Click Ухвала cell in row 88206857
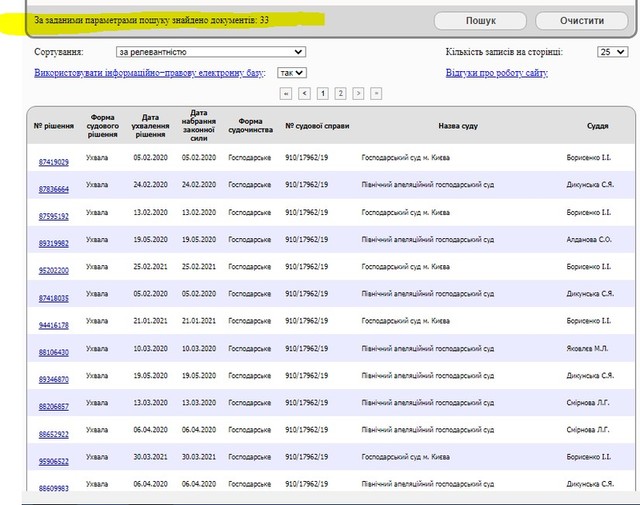Screen dimensions: 640x505 coord(97,403)
